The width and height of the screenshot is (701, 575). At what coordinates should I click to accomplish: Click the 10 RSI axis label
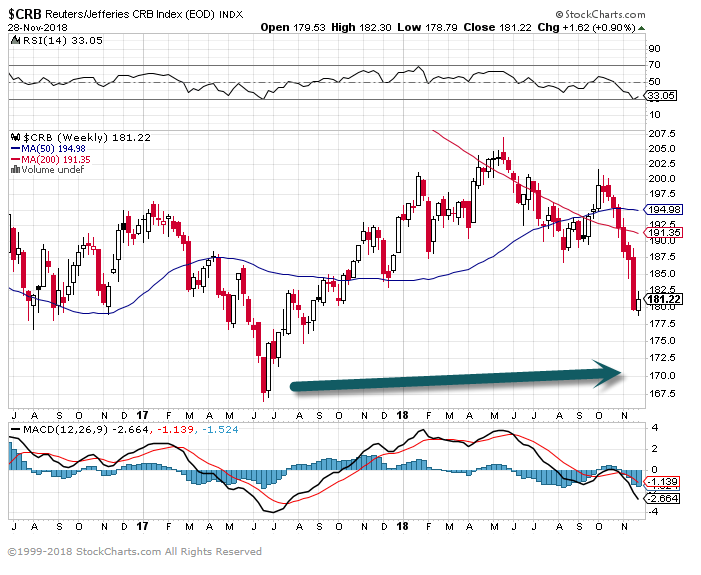coord(655,115)
